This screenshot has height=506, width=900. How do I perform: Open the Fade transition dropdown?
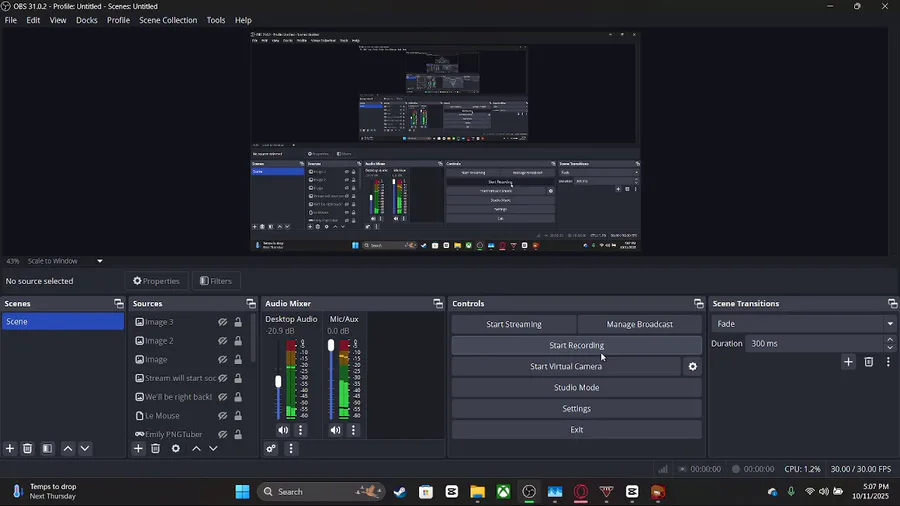[x=804, y=324]
